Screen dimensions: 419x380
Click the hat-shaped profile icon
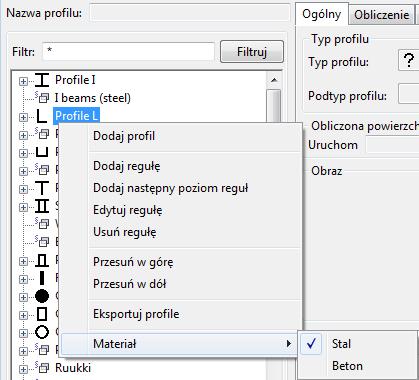click(x=42, y=260)
